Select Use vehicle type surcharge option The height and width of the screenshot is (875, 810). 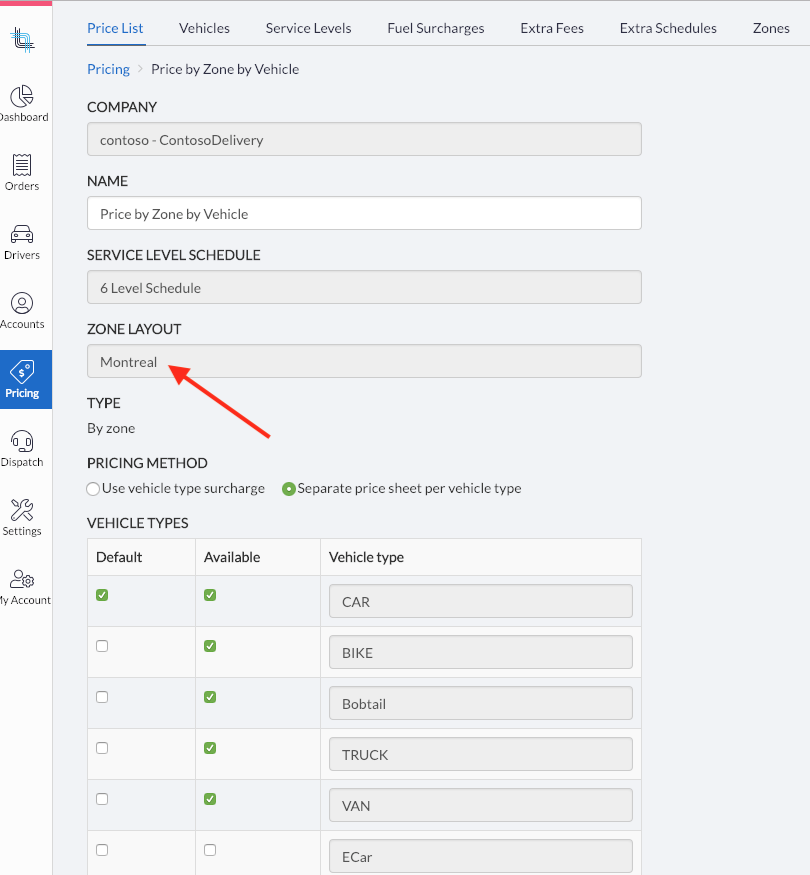coord(93,489)
